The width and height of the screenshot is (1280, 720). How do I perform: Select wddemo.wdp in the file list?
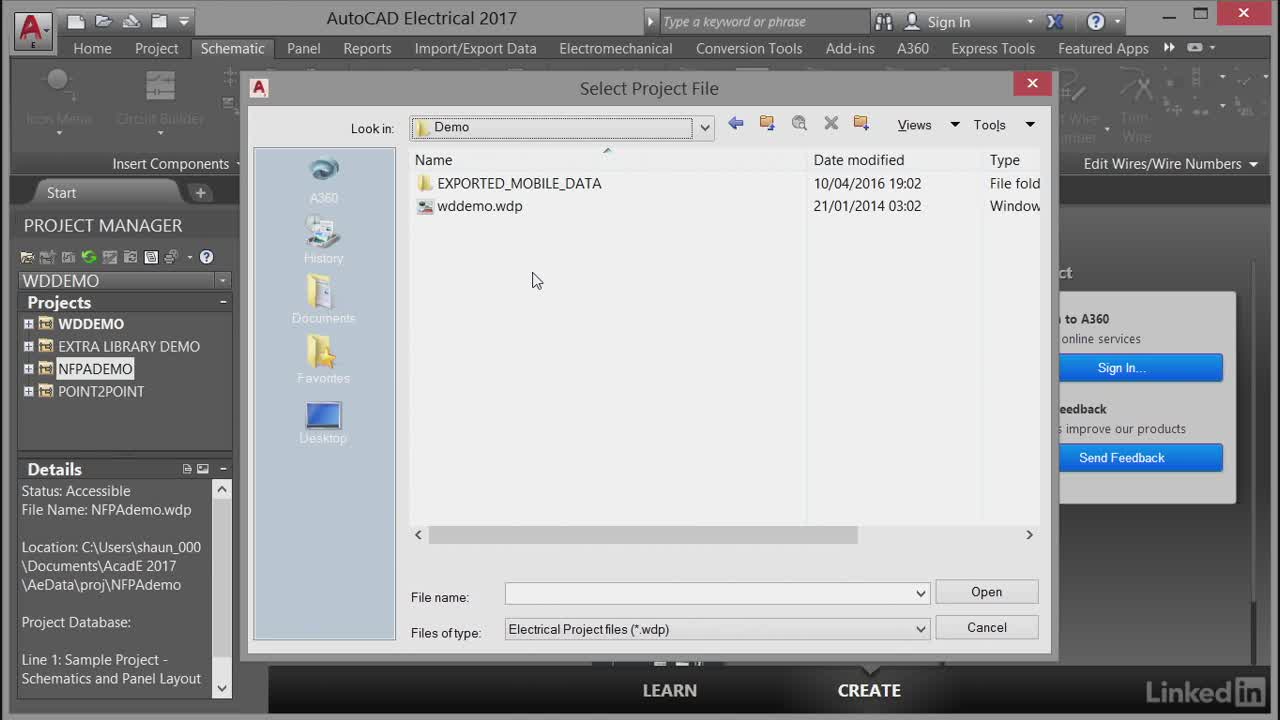pos(480,206)
